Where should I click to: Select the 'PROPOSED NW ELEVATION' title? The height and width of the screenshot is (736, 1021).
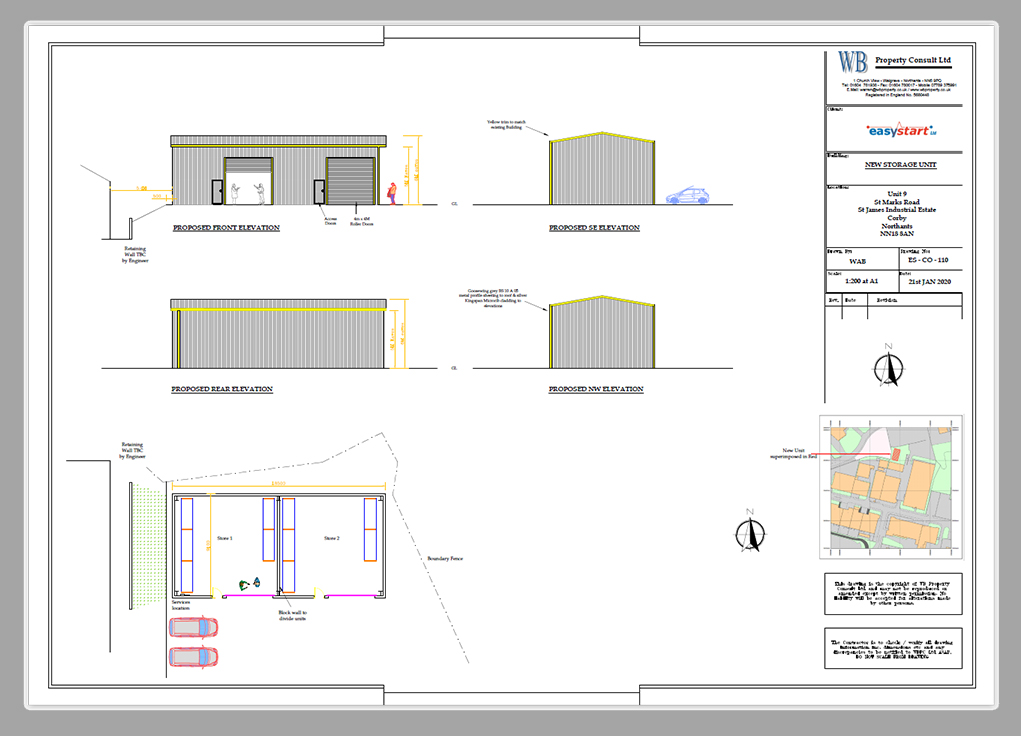596,389
